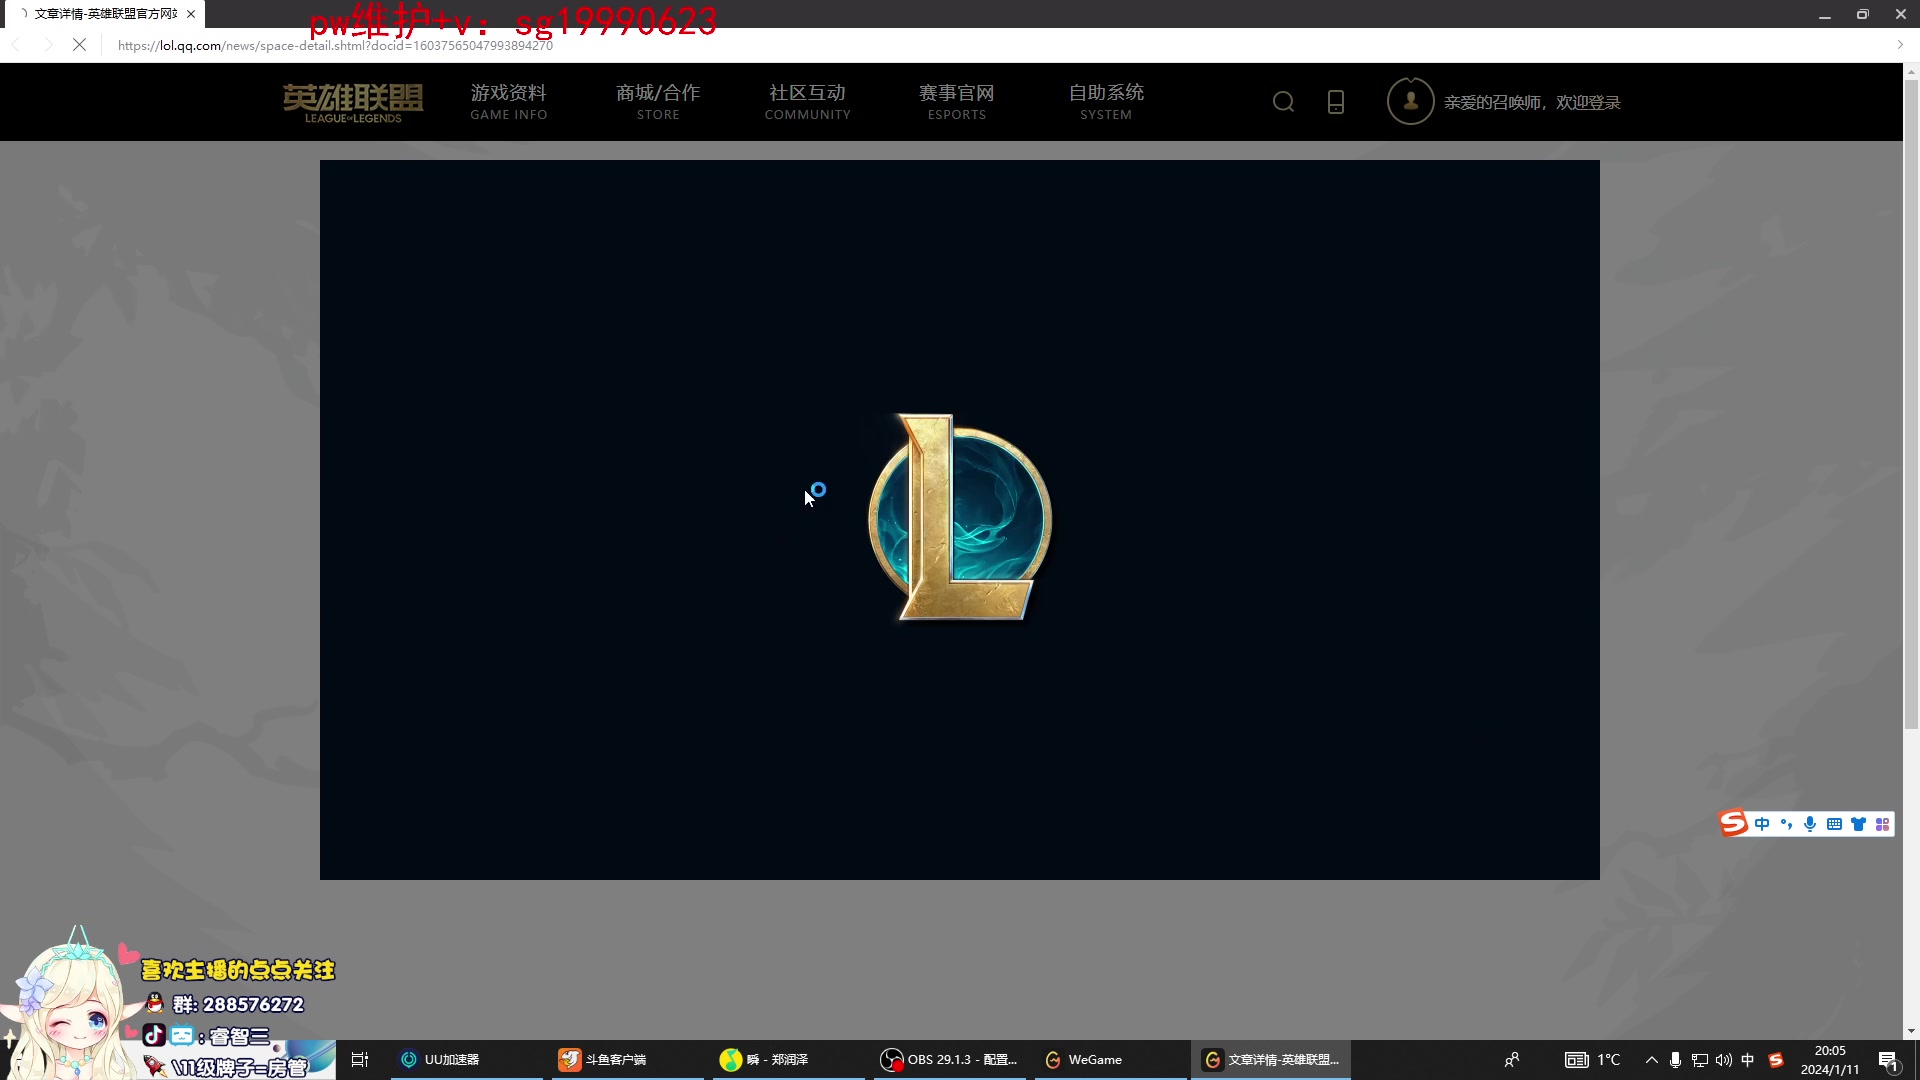Open the 自助系统 SYSTEM menu
The height and width of the screenshot is (1080, 1920).
pyautogui.click(x=1106, y=102)
